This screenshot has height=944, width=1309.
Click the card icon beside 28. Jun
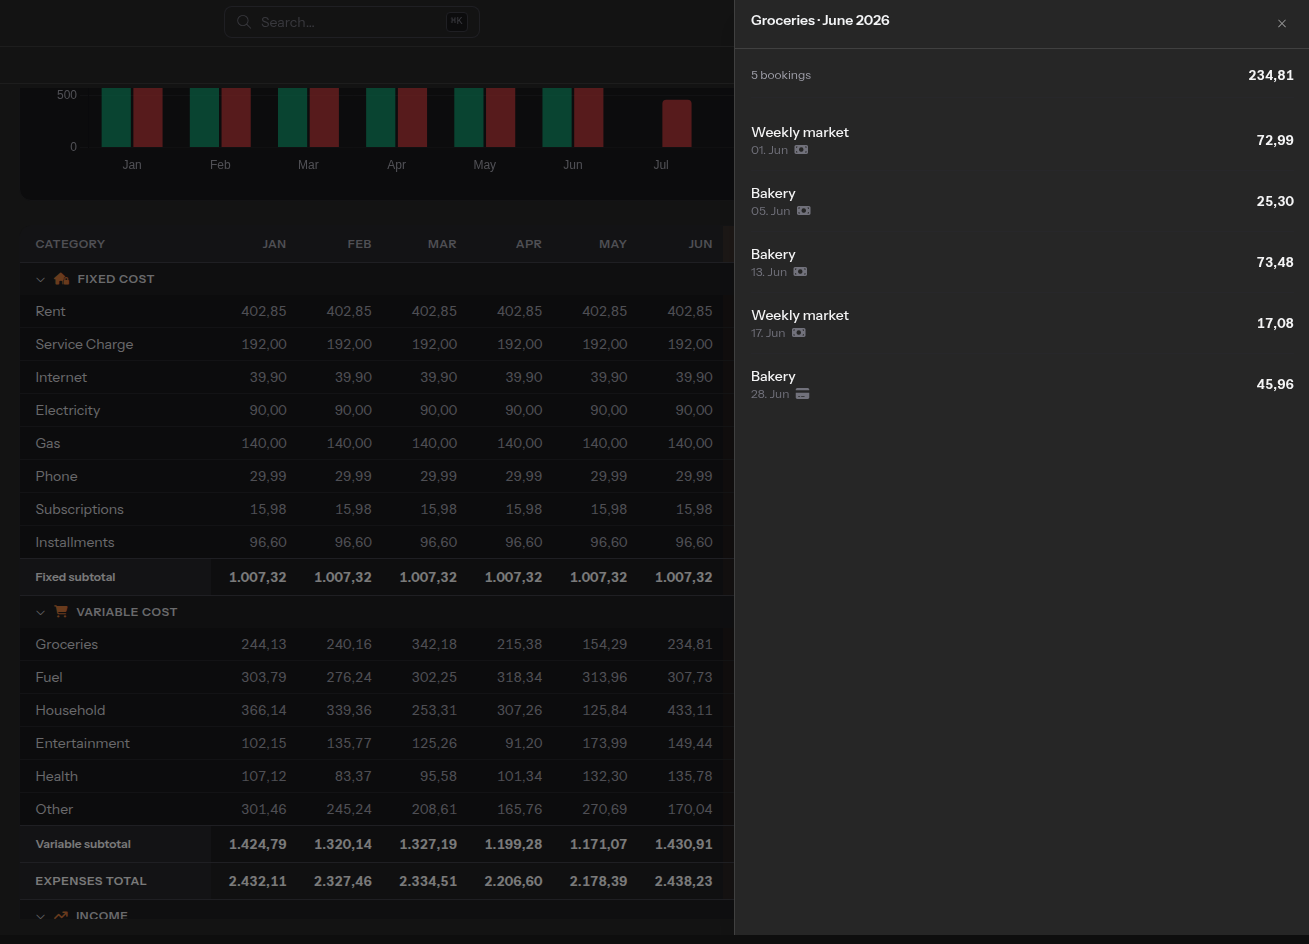click(802, 394)
